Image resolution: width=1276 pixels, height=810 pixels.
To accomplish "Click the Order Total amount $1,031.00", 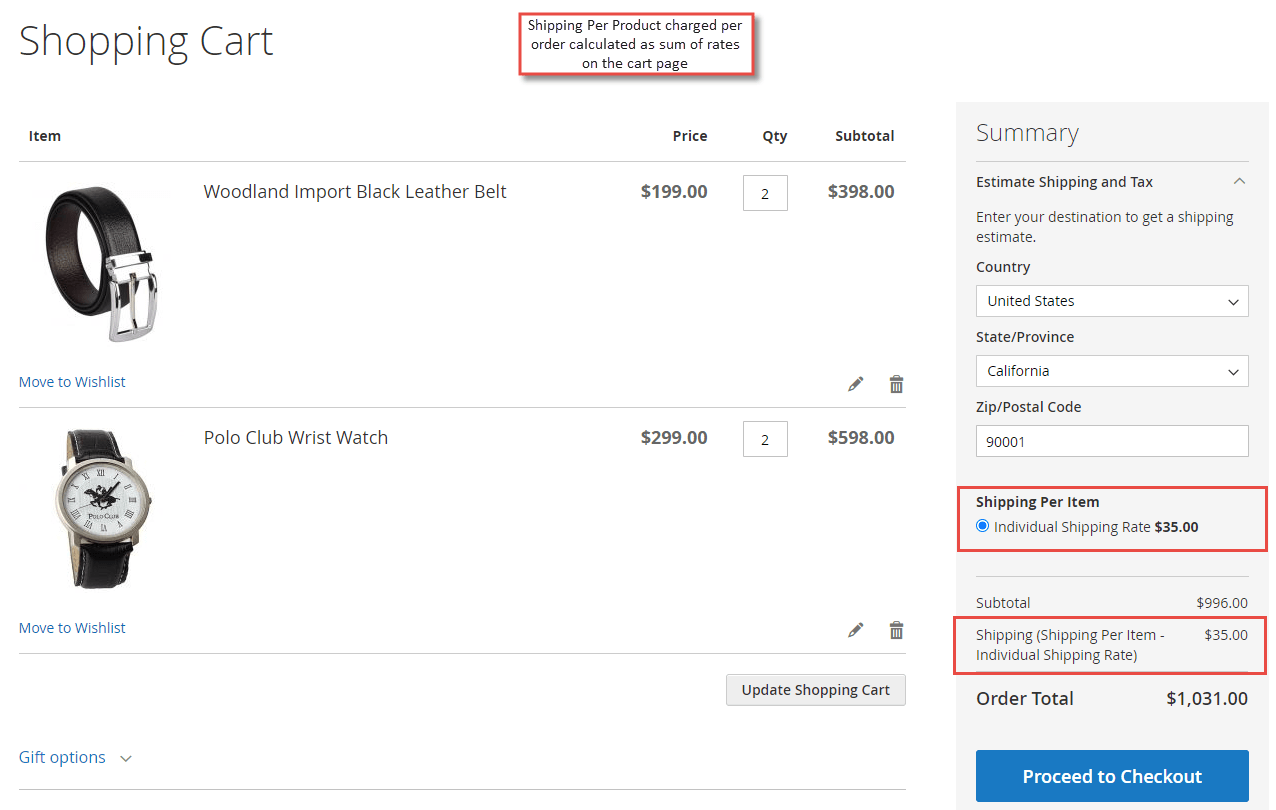I will 1207,699.
